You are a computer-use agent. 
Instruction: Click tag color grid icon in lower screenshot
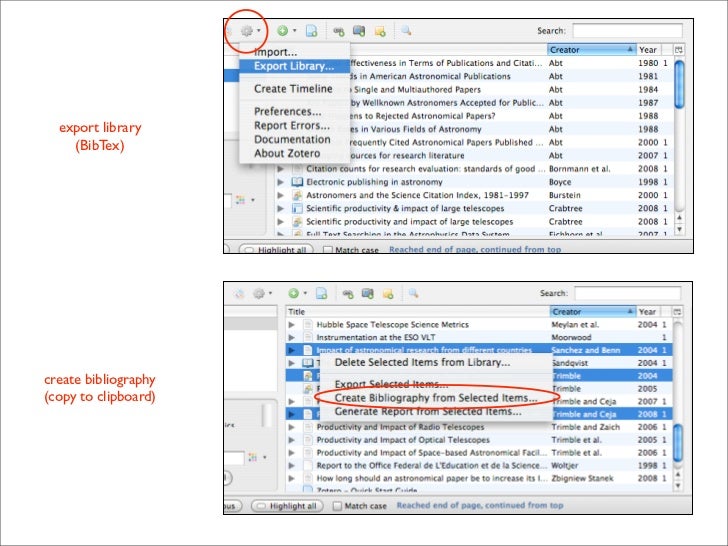click(253, 457)
